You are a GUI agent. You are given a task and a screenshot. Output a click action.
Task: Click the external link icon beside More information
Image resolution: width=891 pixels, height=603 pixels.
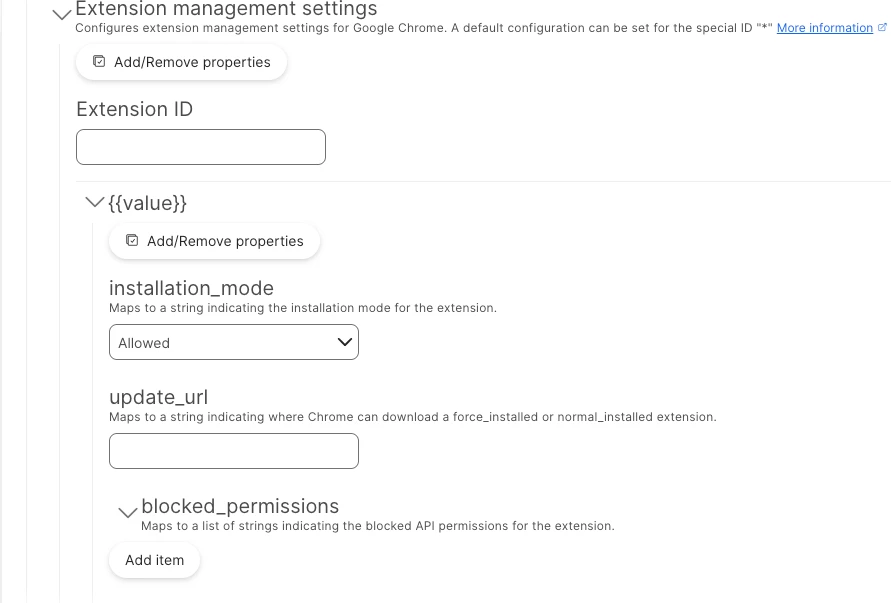click(882, 27)
